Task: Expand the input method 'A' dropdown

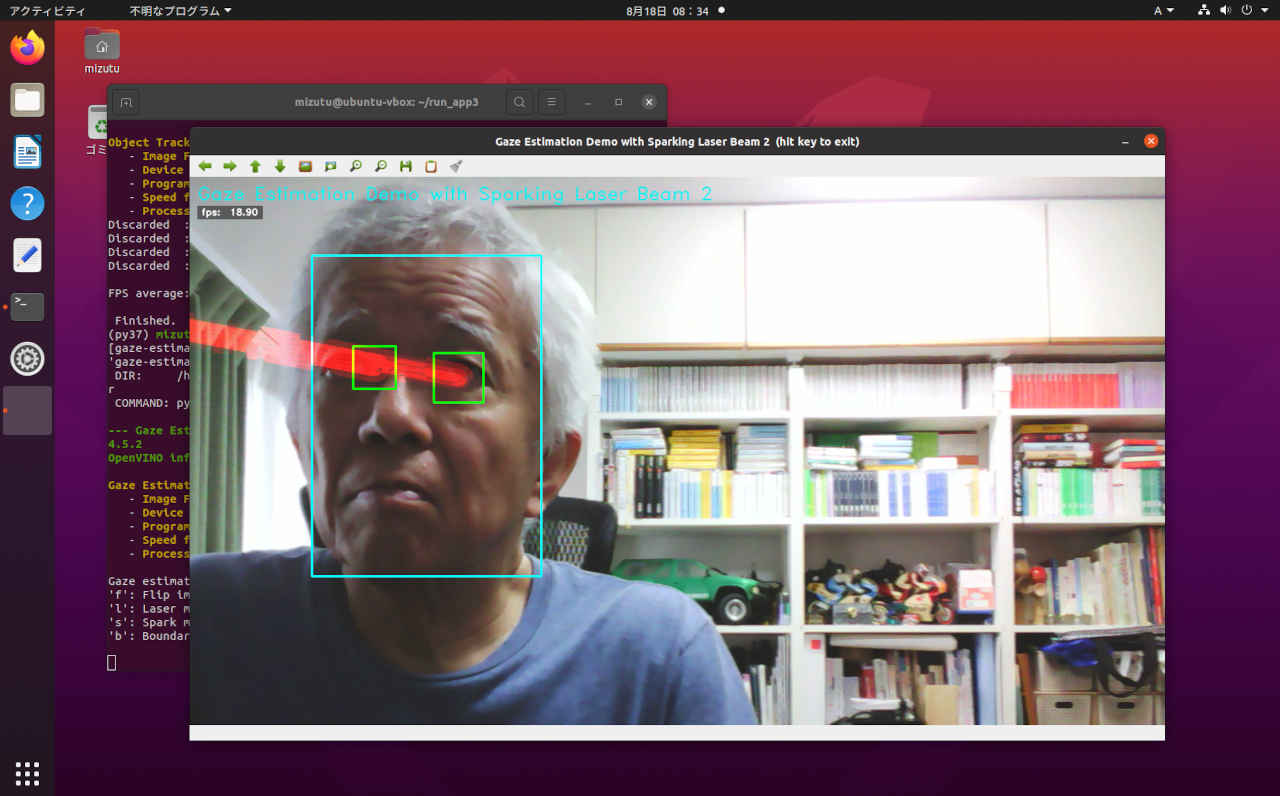Action: (x=1164, y=10)
